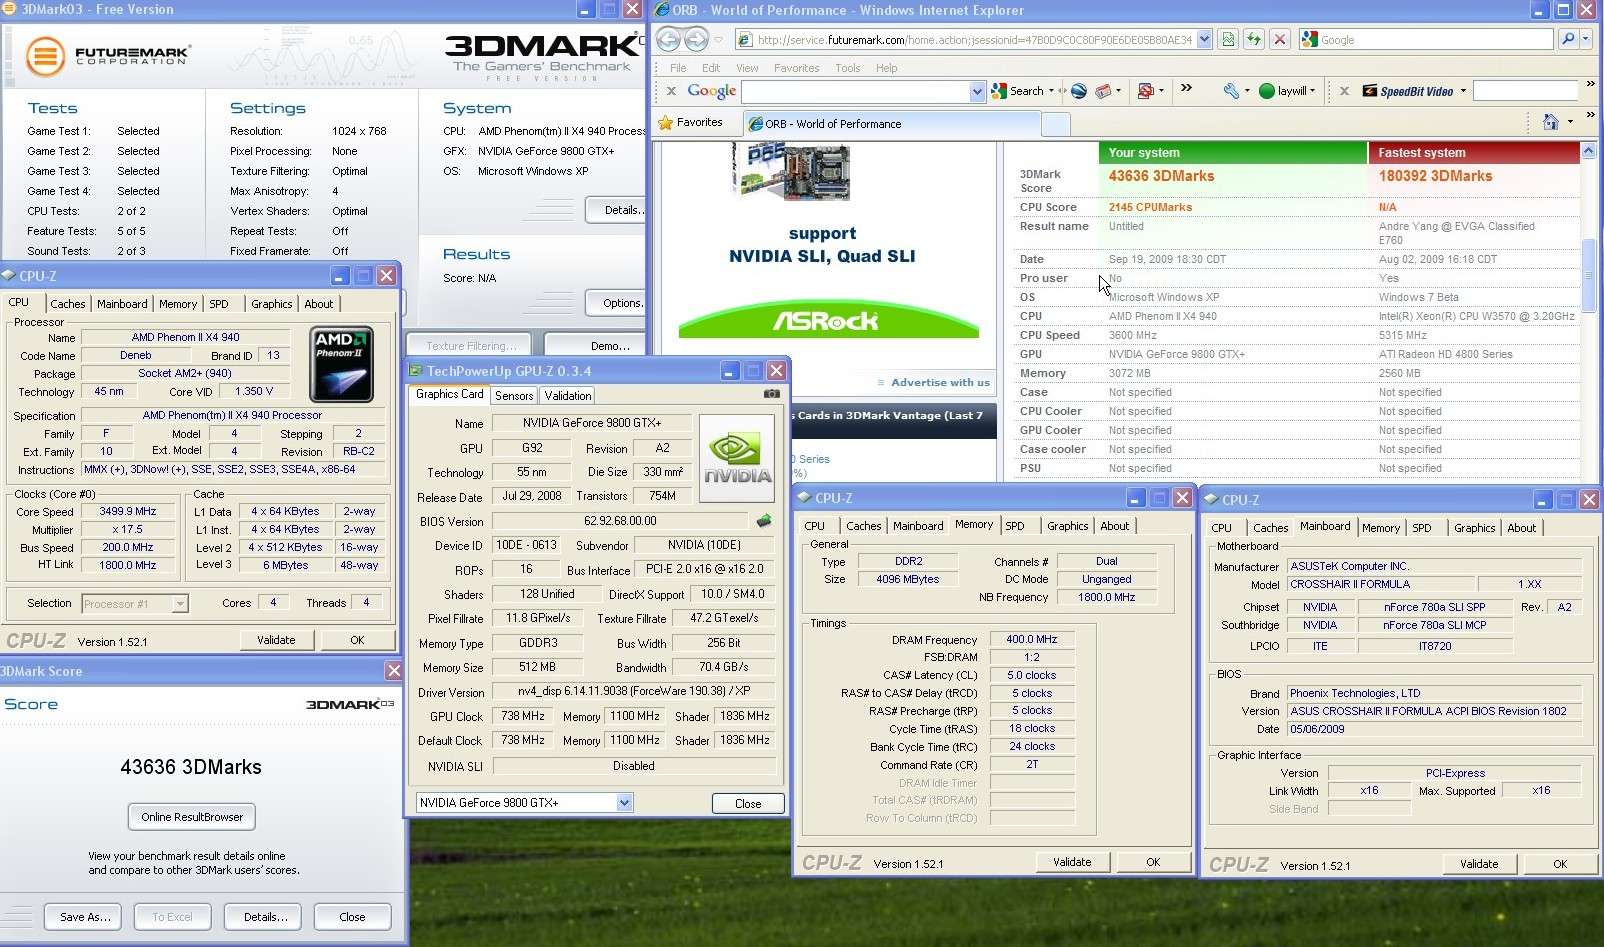Click the AMD Phenom II logo in CPU-Z

[x=342, y=364]
